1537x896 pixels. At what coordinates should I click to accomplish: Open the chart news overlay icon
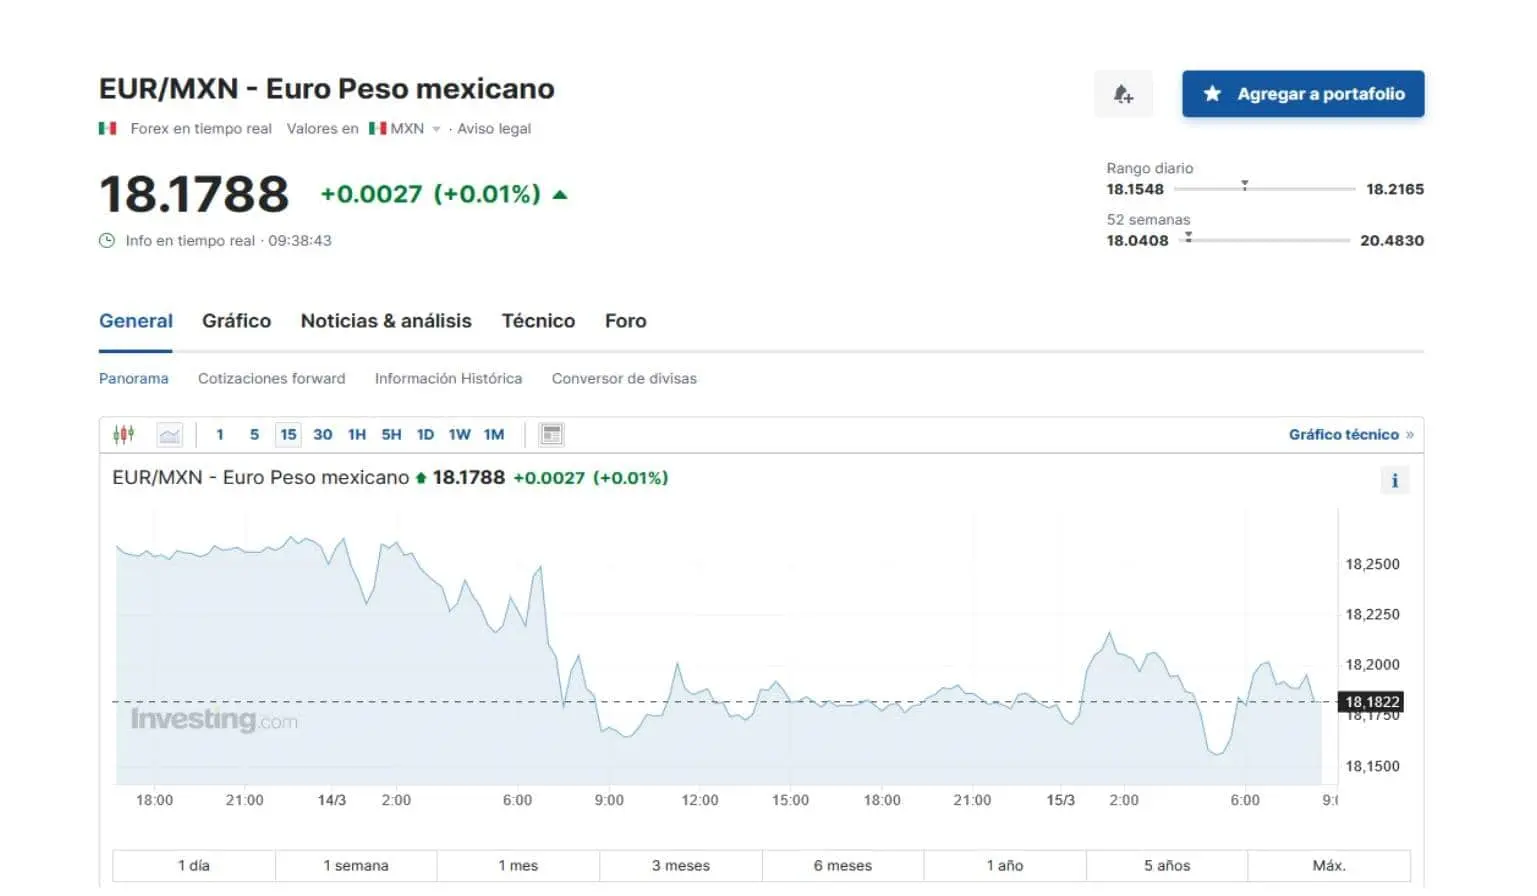pyautogui.click(x=551, y=434)
